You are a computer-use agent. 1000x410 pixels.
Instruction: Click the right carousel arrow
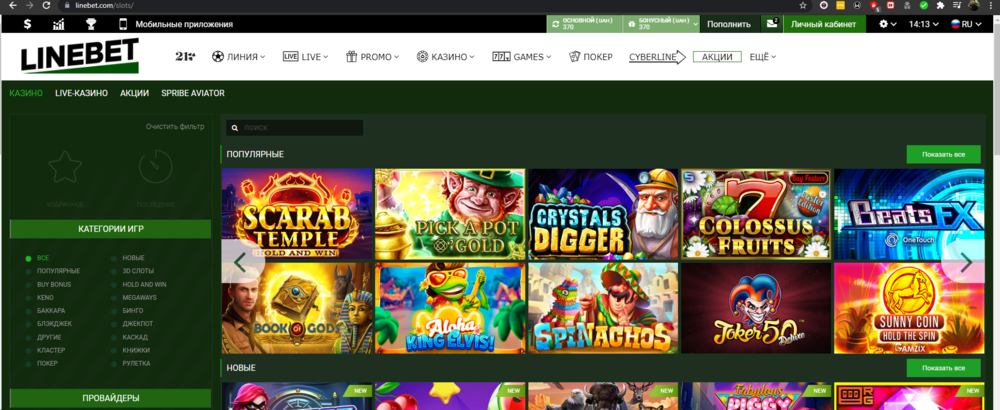pyautogui.click(x=967, y=261)
